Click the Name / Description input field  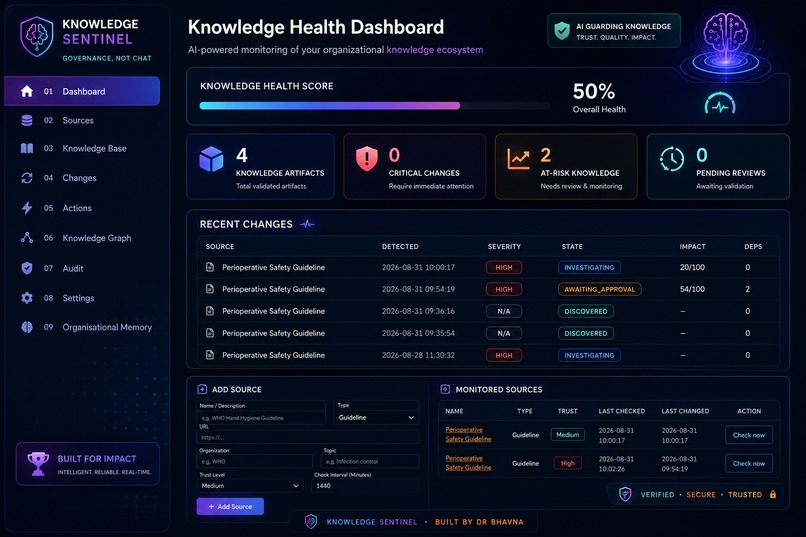coord(261,418)
